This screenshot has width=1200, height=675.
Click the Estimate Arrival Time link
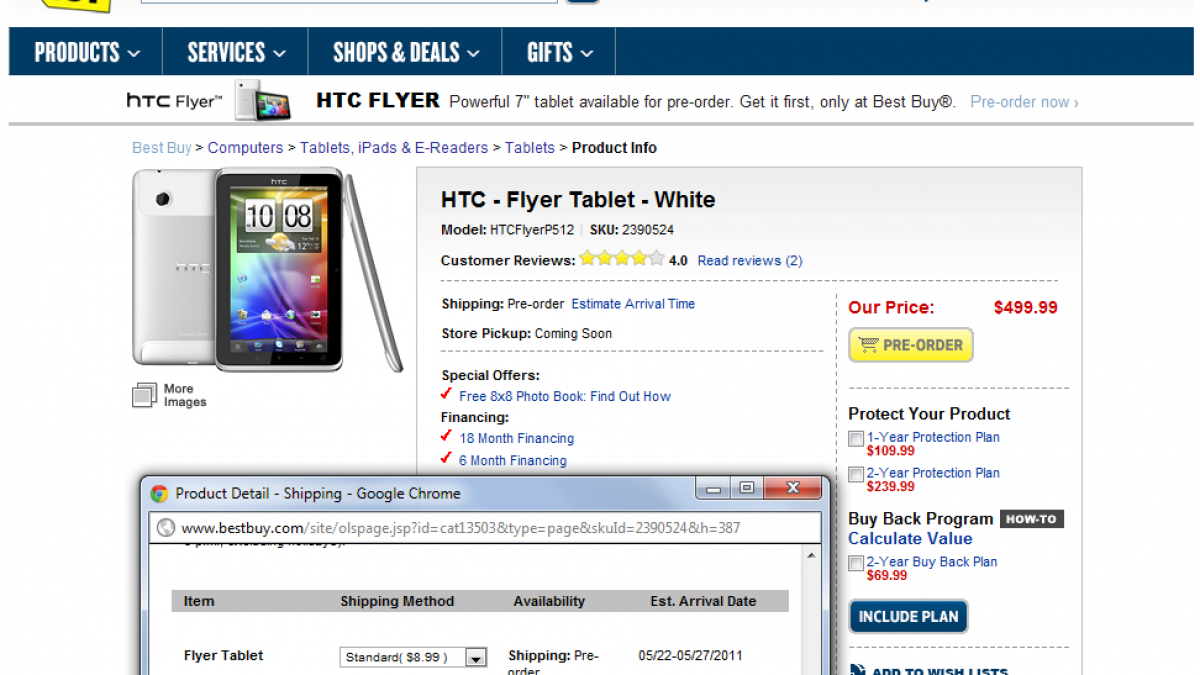(x=633, y=304)
